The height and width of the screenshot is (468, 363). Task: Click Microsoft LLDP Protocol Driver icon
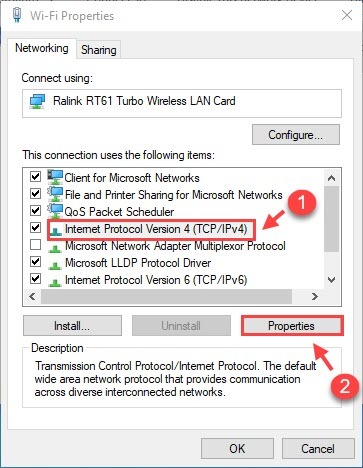(55, 264)
